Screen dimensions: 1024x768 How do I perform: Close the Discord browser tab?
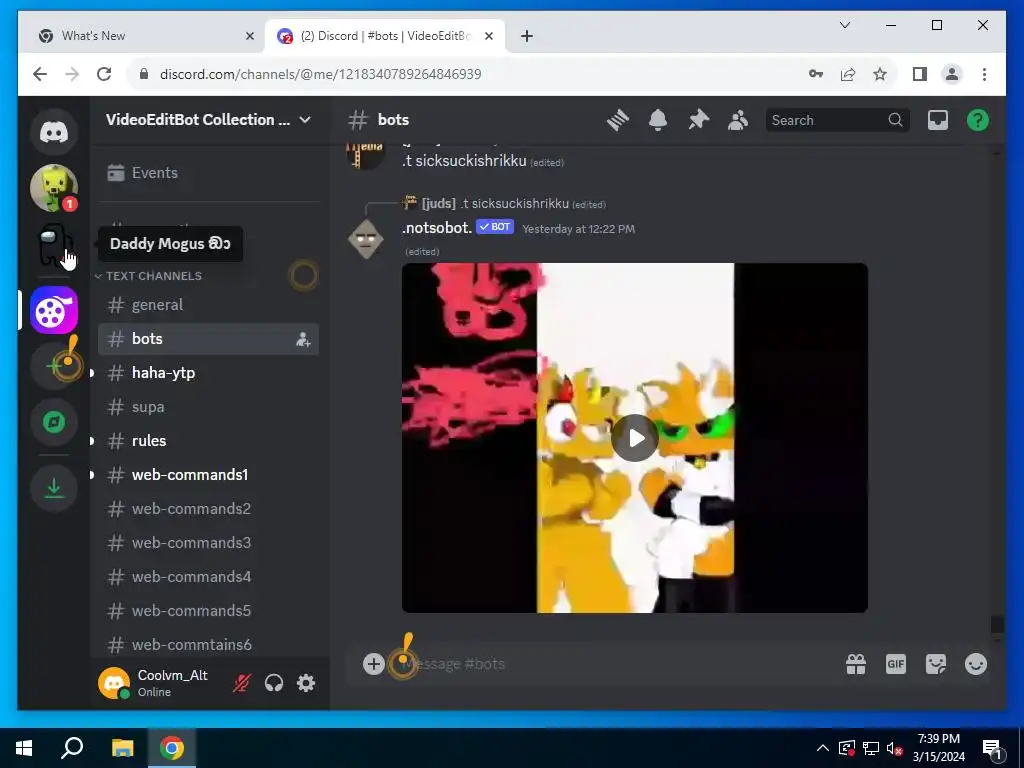click(488, 36)
